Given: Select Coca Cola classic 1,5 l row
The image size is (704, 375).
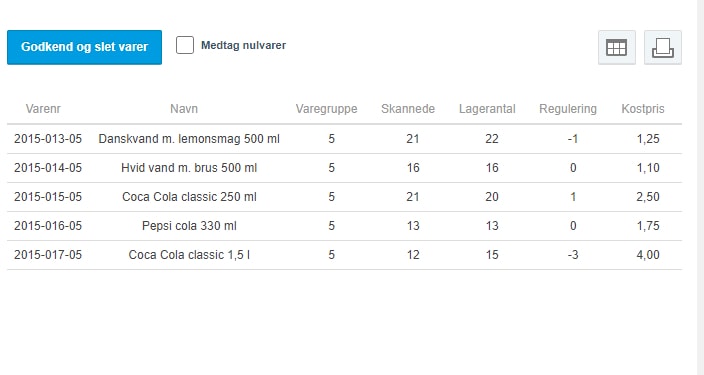Looking at the screenshot, I should click(344, 255).
